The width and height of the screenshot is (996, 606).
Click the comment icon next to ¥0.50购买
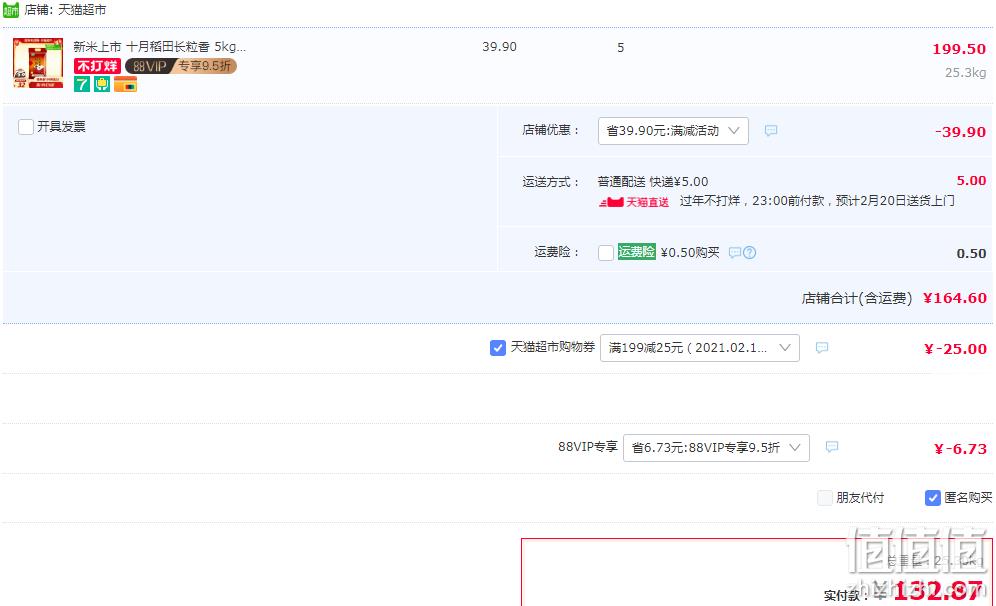tap(734, 253)
